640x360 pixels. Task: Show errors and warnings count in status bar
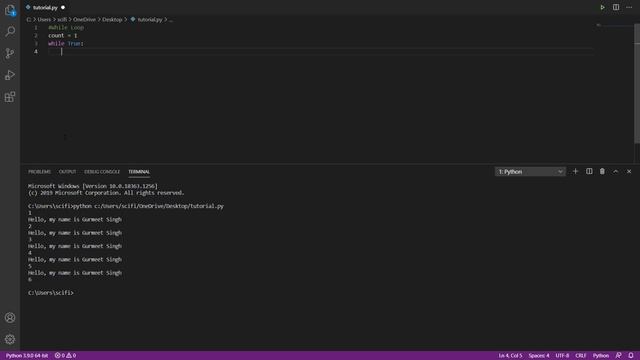(65, 356)
